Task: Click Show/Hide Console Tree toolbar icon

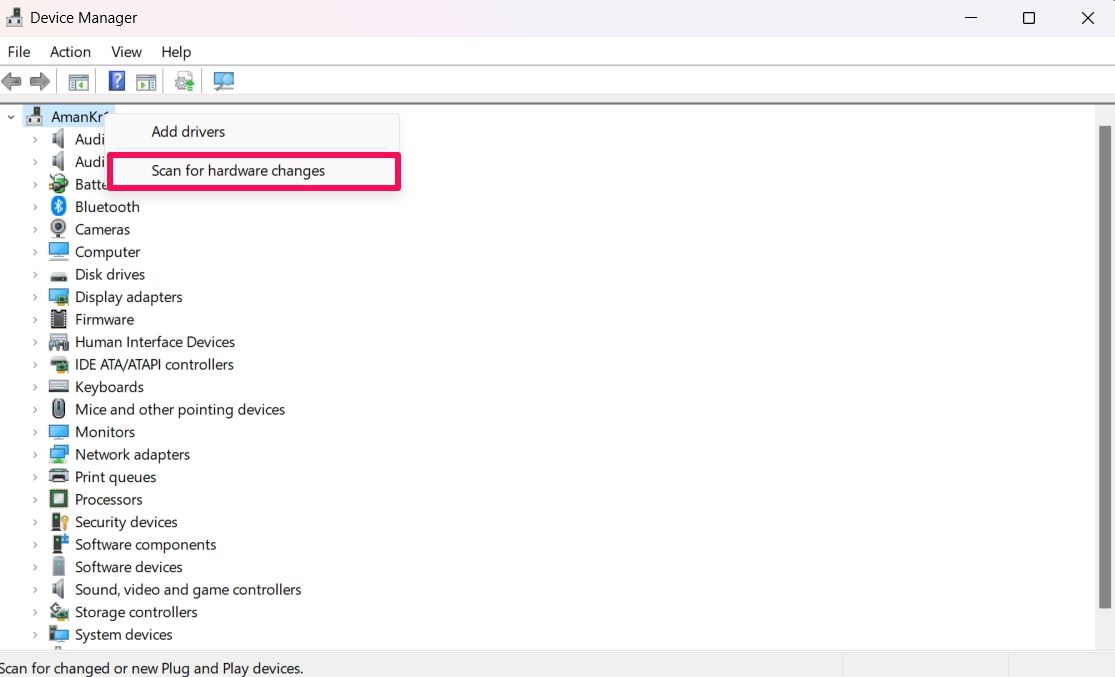Action: (78, 82)
